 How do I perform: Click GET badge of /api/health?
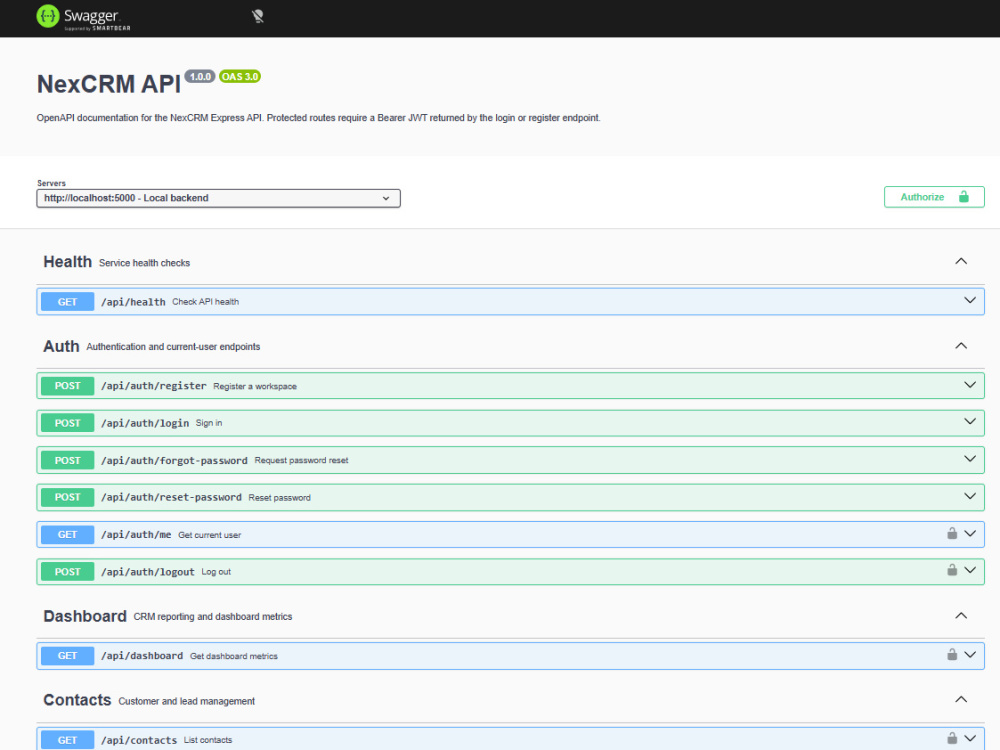(68, 302)
